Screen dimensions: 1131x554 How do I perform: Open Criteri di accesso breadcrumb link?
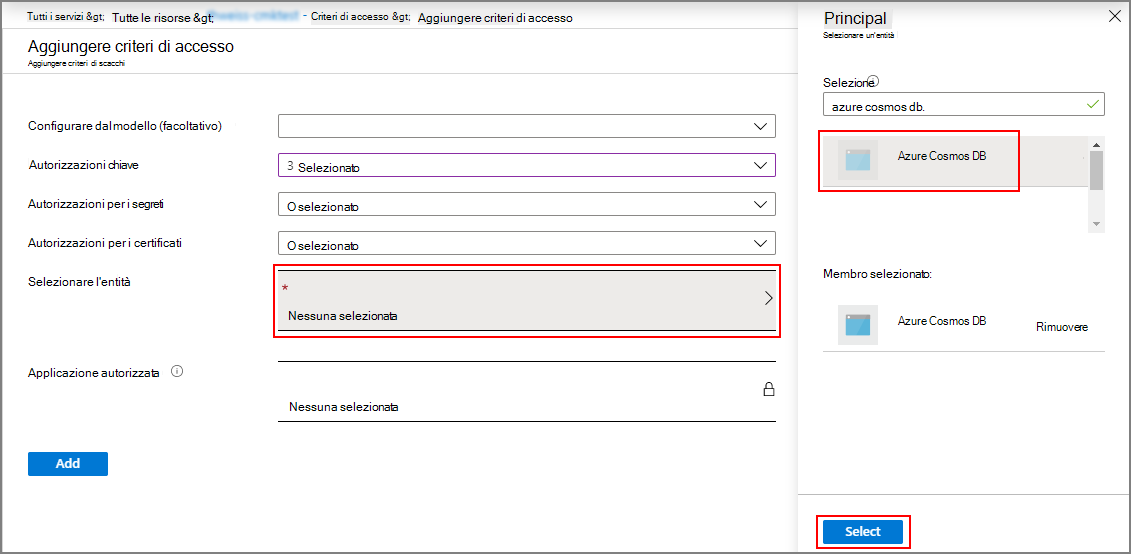click(360, 17)
